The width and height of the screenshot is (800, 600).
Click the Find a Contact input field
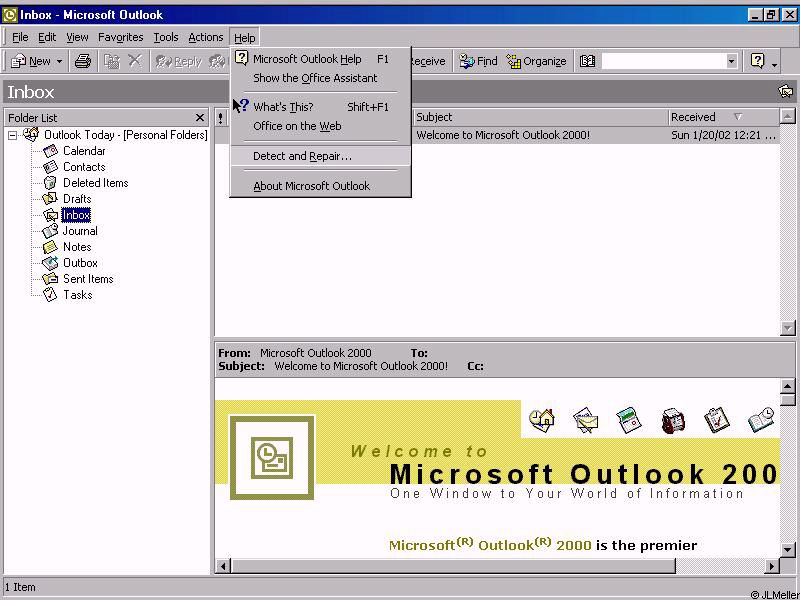[664, 61]
